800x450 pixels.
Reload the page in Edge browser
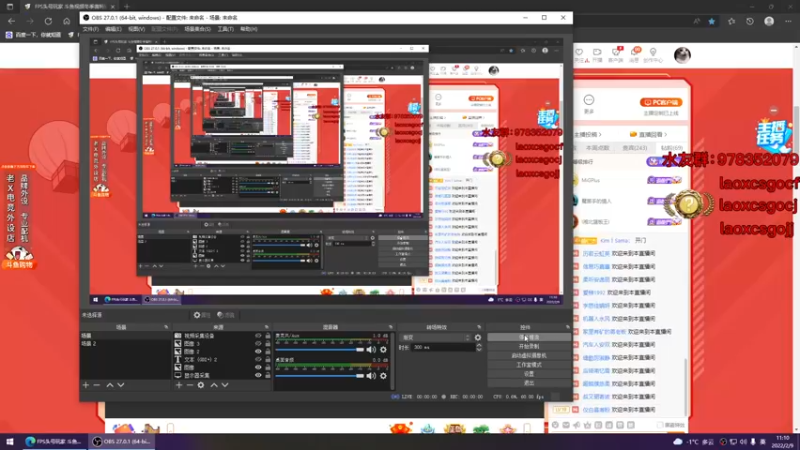click(x=48, y=21)
